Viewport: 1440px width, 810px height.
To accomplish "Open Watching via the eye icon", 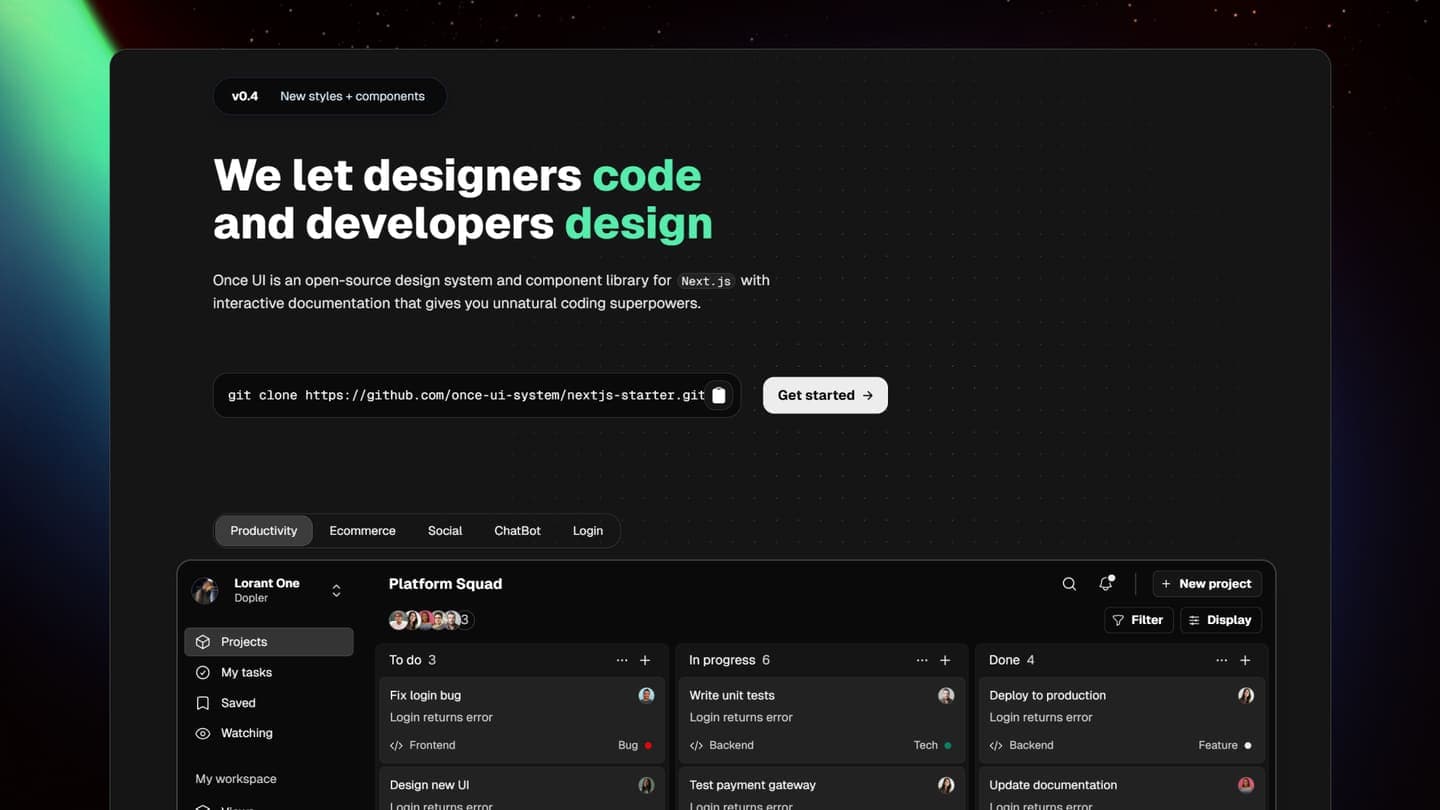I will [x=203, y=733].
